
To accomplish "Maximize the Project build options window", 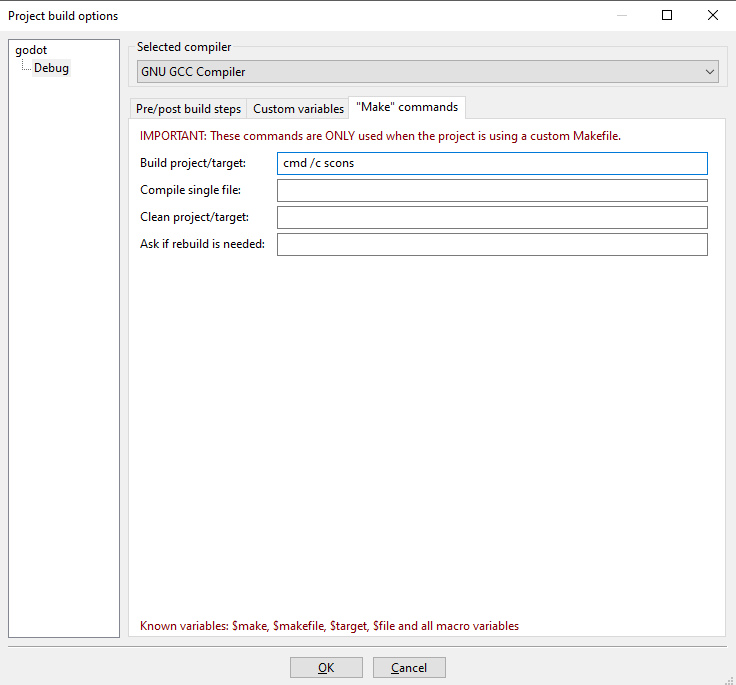I will [667, 15].
